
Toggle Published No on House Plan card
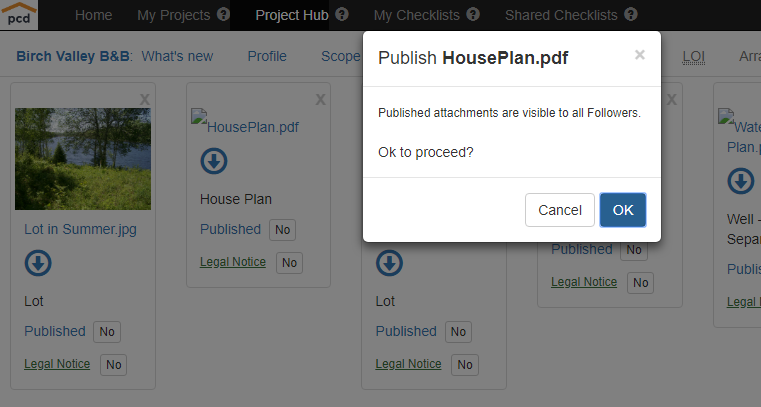tap(282, 229)
